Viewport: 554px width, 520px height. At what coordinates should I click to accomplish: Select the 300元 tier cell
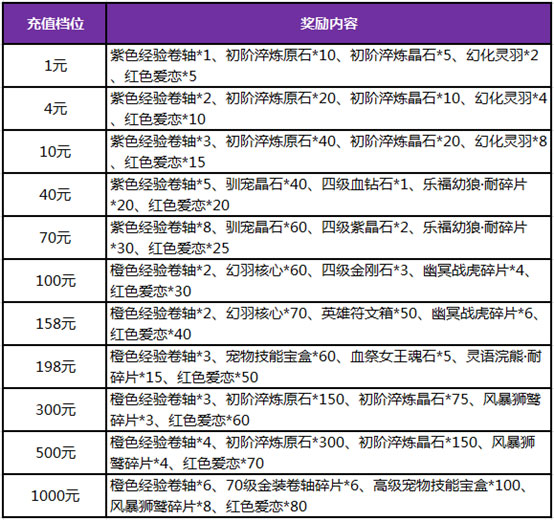click(55, 410)
